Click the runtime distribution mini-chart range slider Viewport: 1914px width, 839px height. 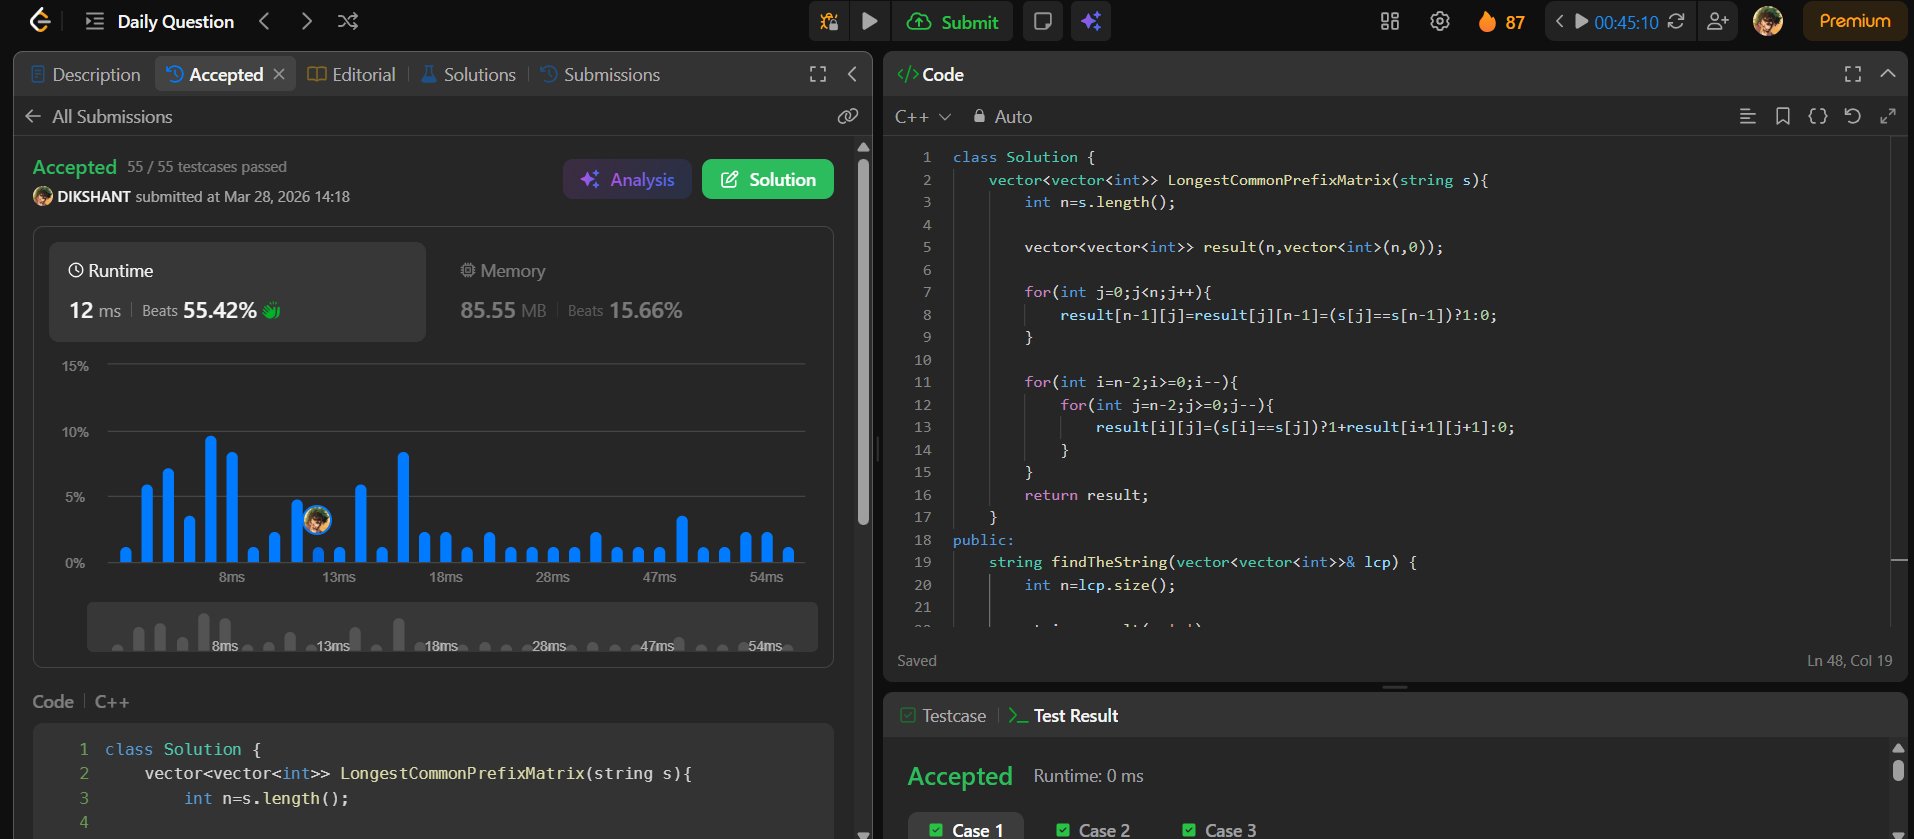click(452, 628)
